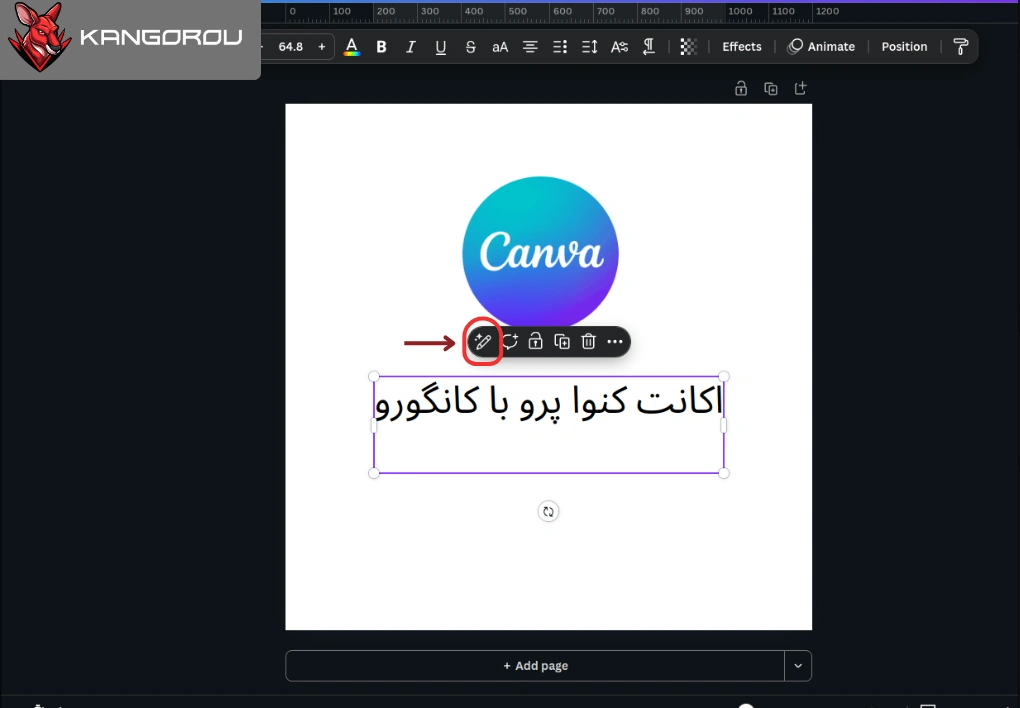The image size is (1020, 708).
Task: Open the Position panel
Action: pos(904,47)
